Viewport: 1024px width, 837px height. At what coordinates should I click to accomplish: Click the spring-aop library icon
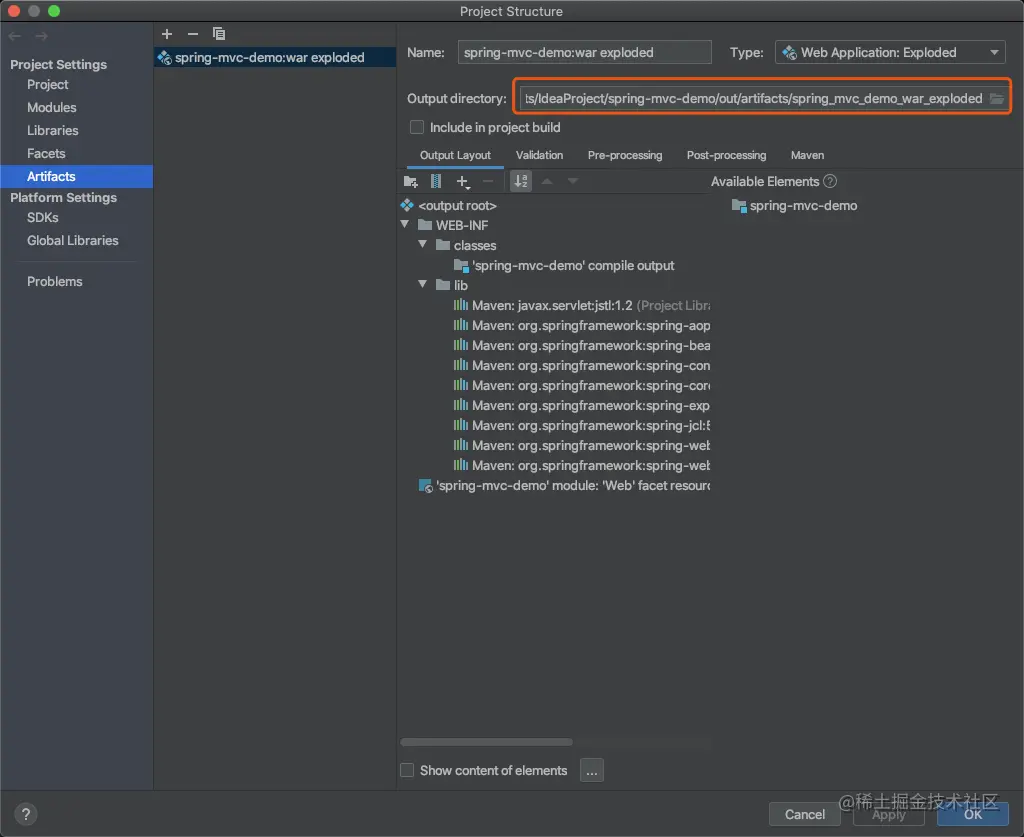(x=460, y=325)
